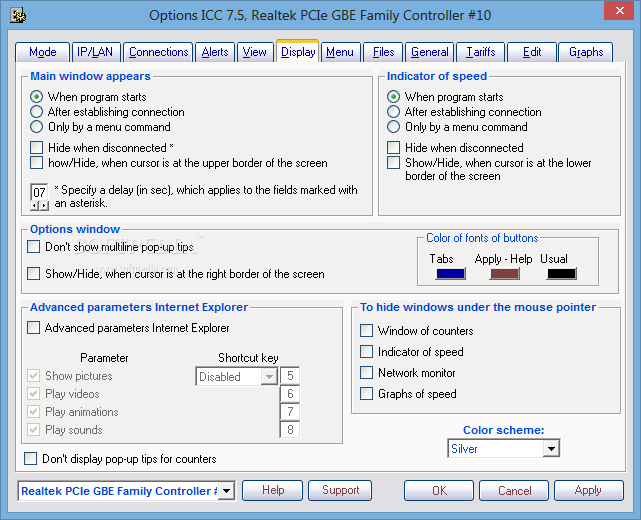Open the Tabs font color swatch

coord(450,273)
